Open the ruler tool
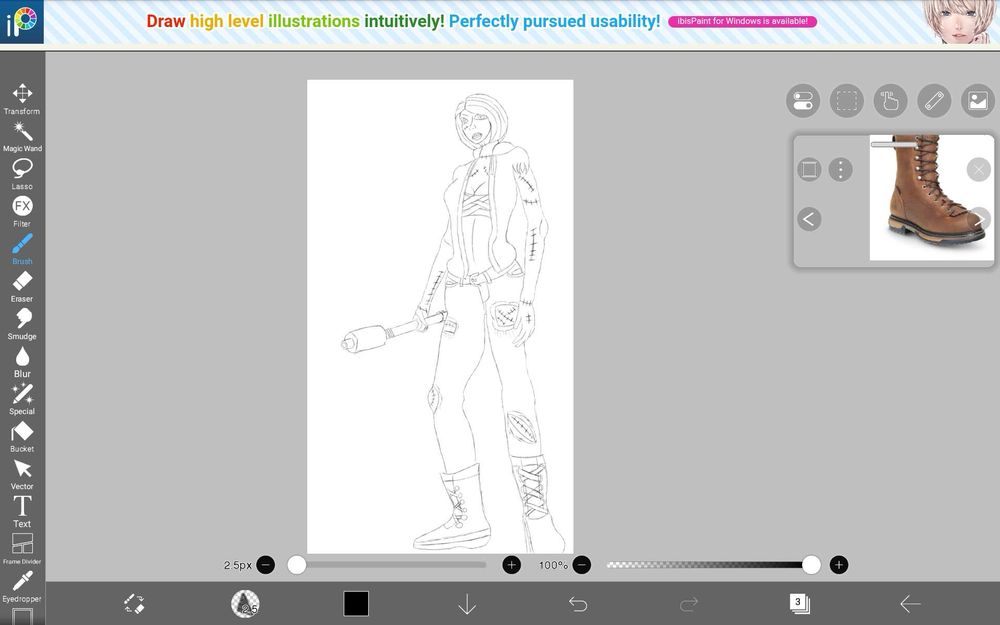 (x=934, y=101)
